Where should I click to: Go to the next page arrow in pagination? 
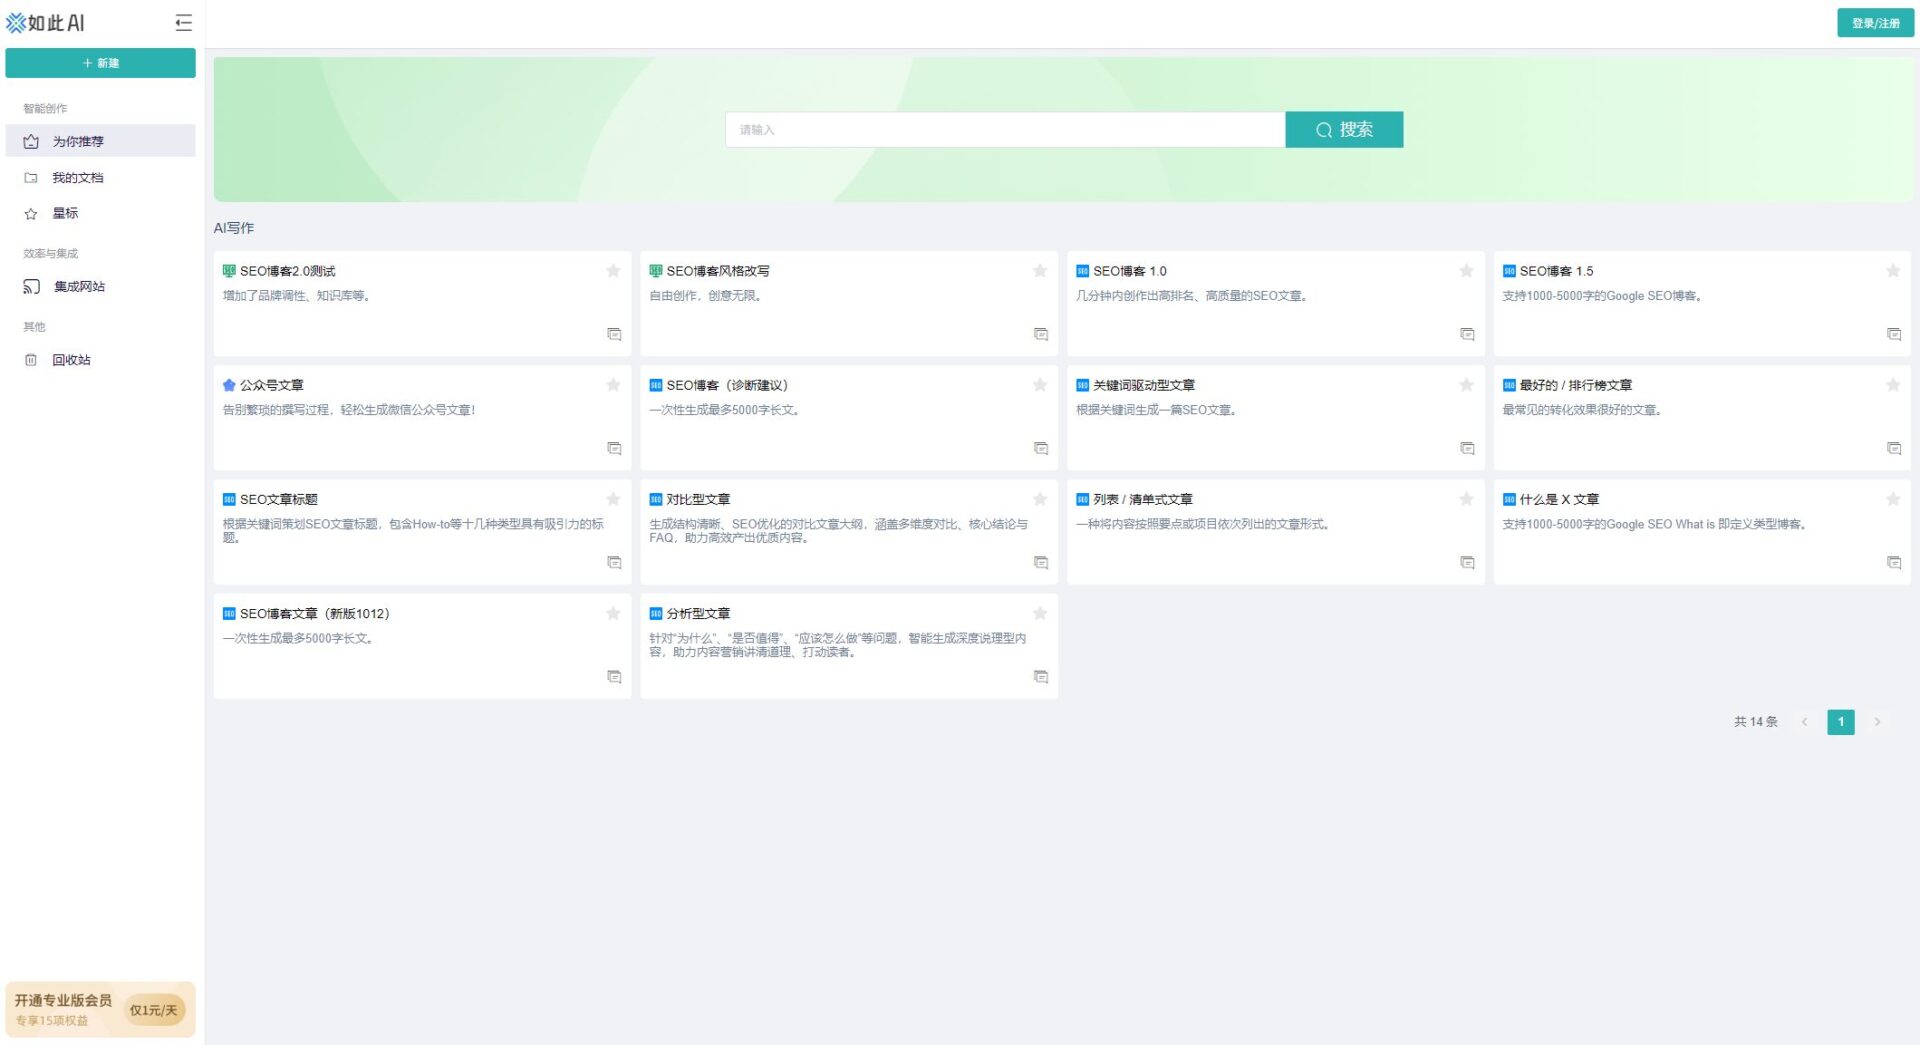point(1877,722)
